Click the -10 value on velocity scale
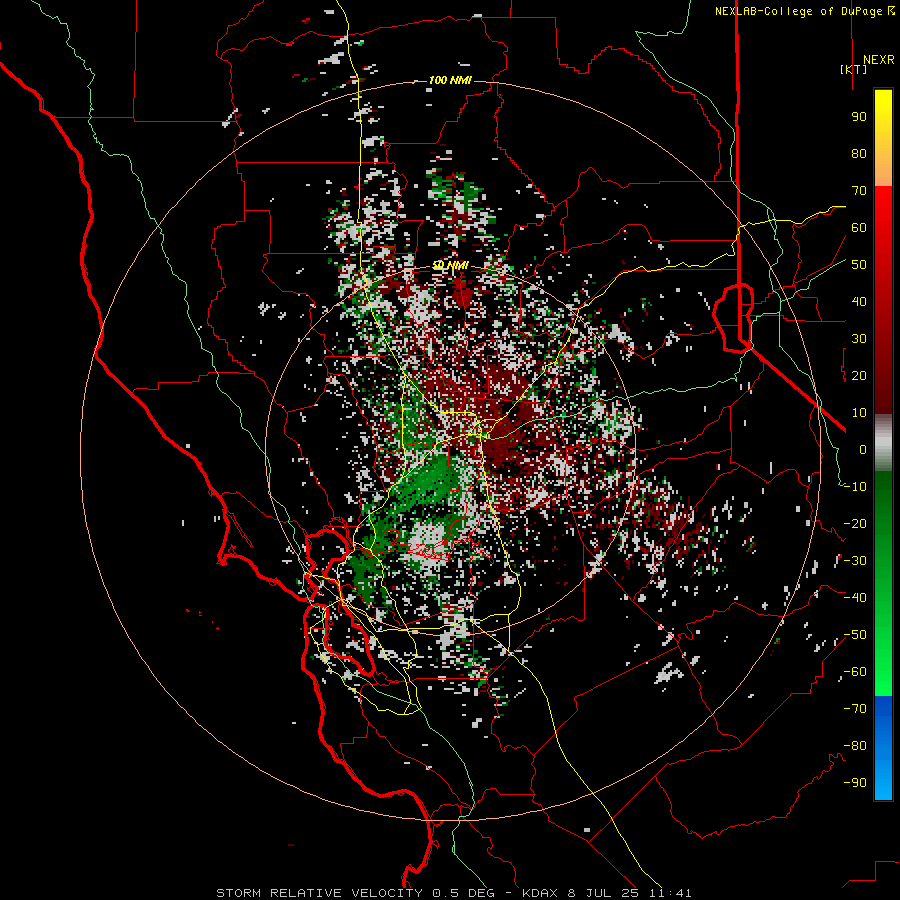This screenshot has width=900, height=900. coord(855,487)
